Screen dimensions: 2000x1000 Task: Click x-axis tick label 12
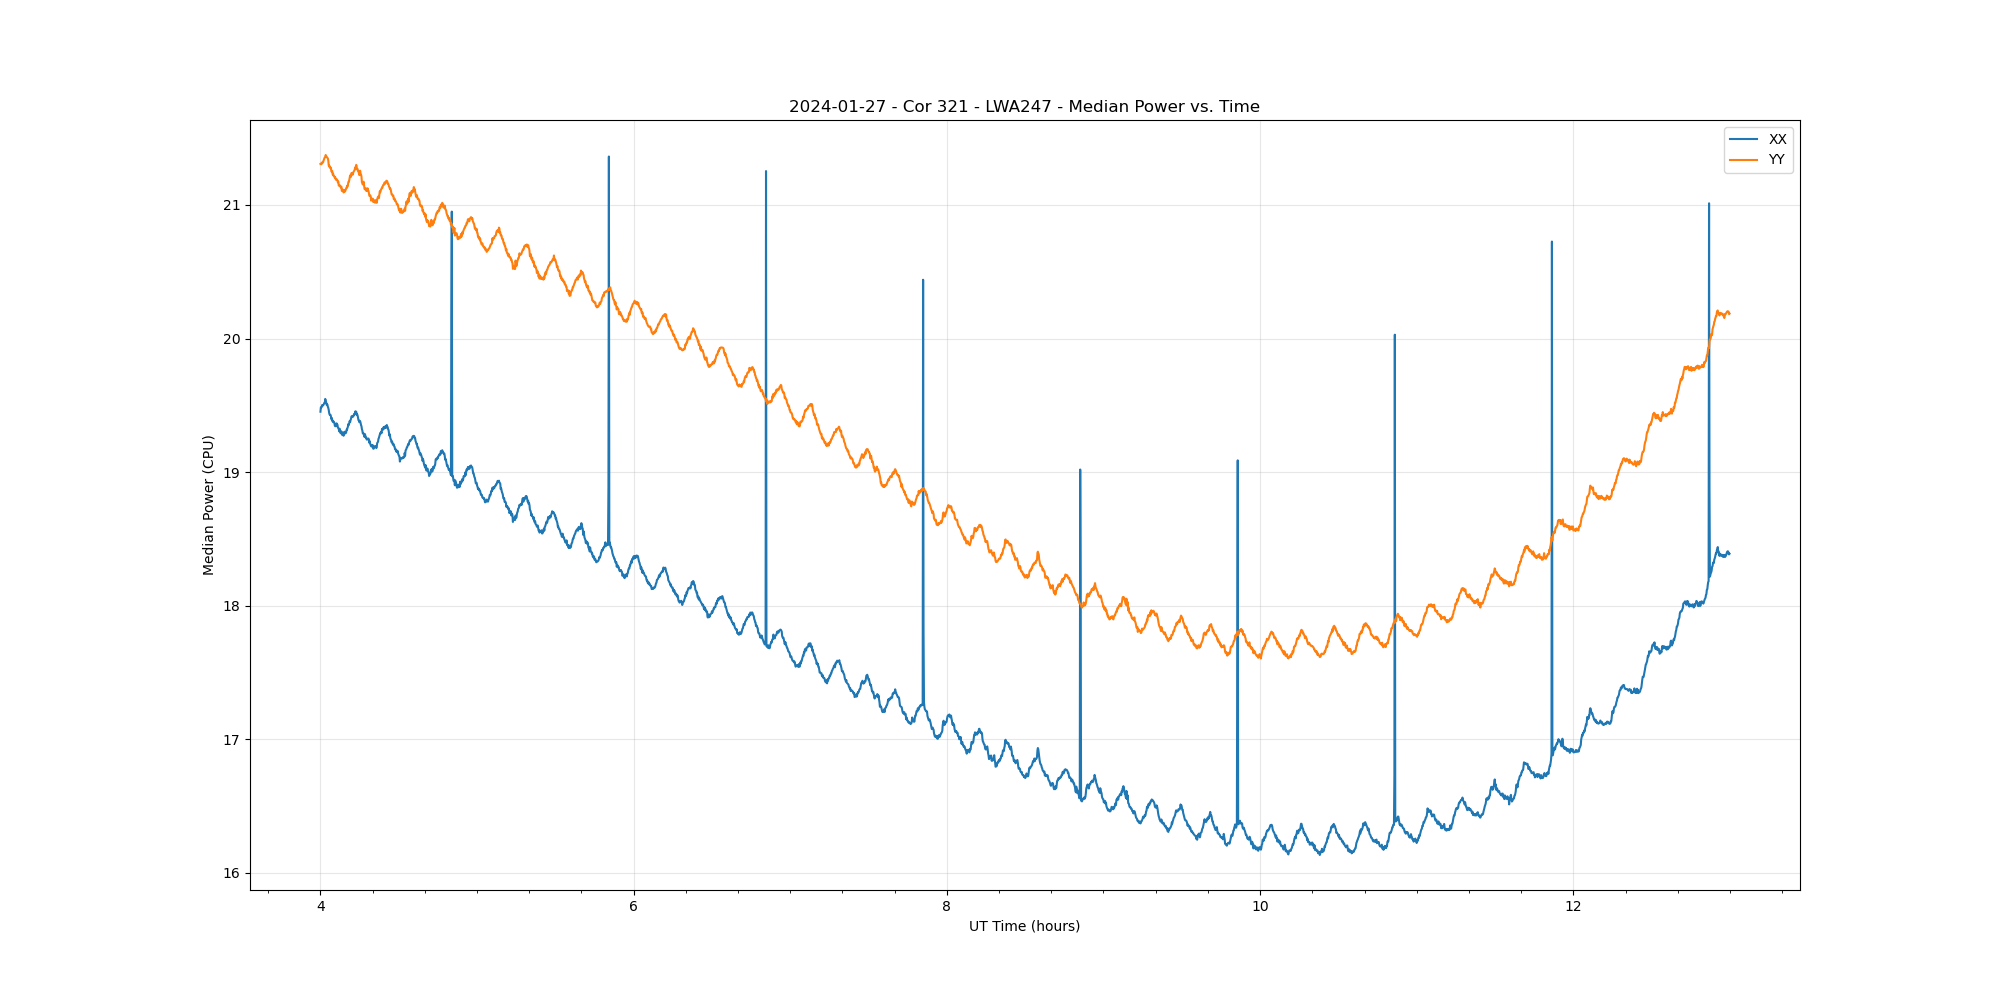(x=1573, y=907)
